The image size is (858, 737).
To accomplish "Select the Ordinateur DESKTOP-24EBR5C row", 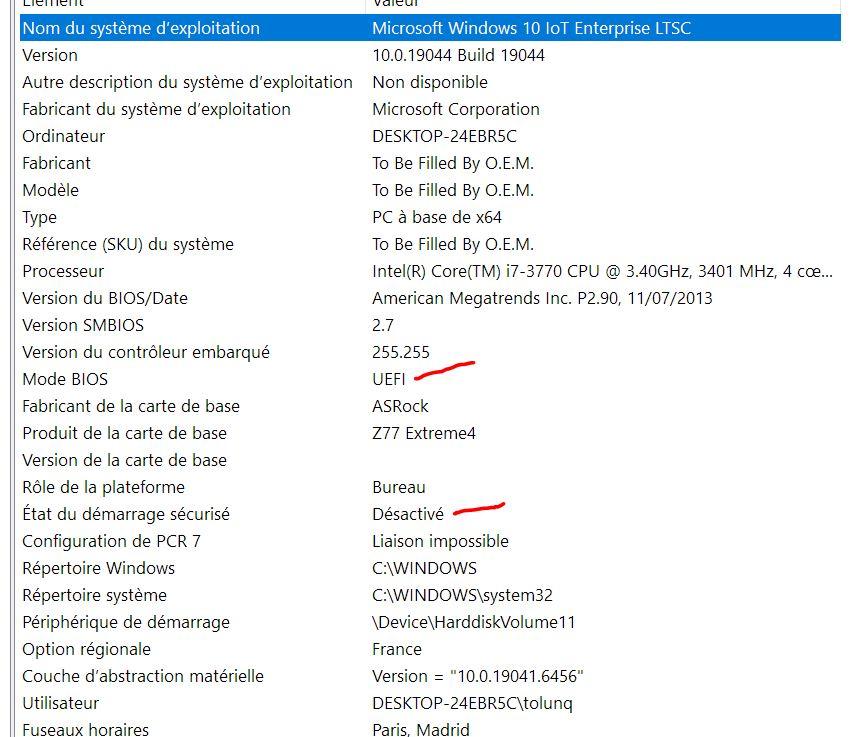I will [63, 136].
